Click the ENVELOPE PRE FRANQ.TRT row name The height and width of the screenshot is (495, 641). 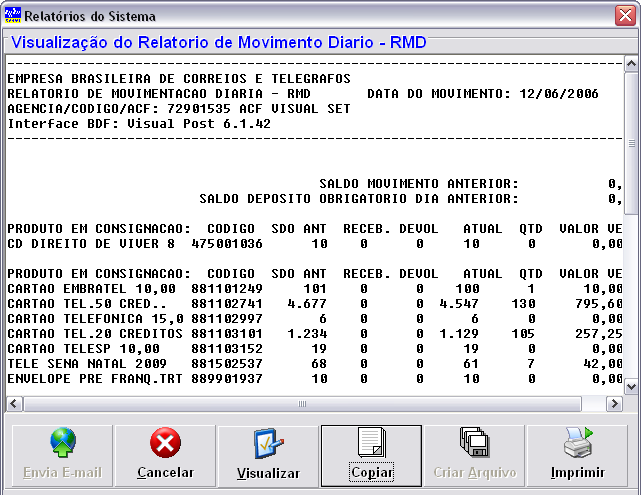95,379
